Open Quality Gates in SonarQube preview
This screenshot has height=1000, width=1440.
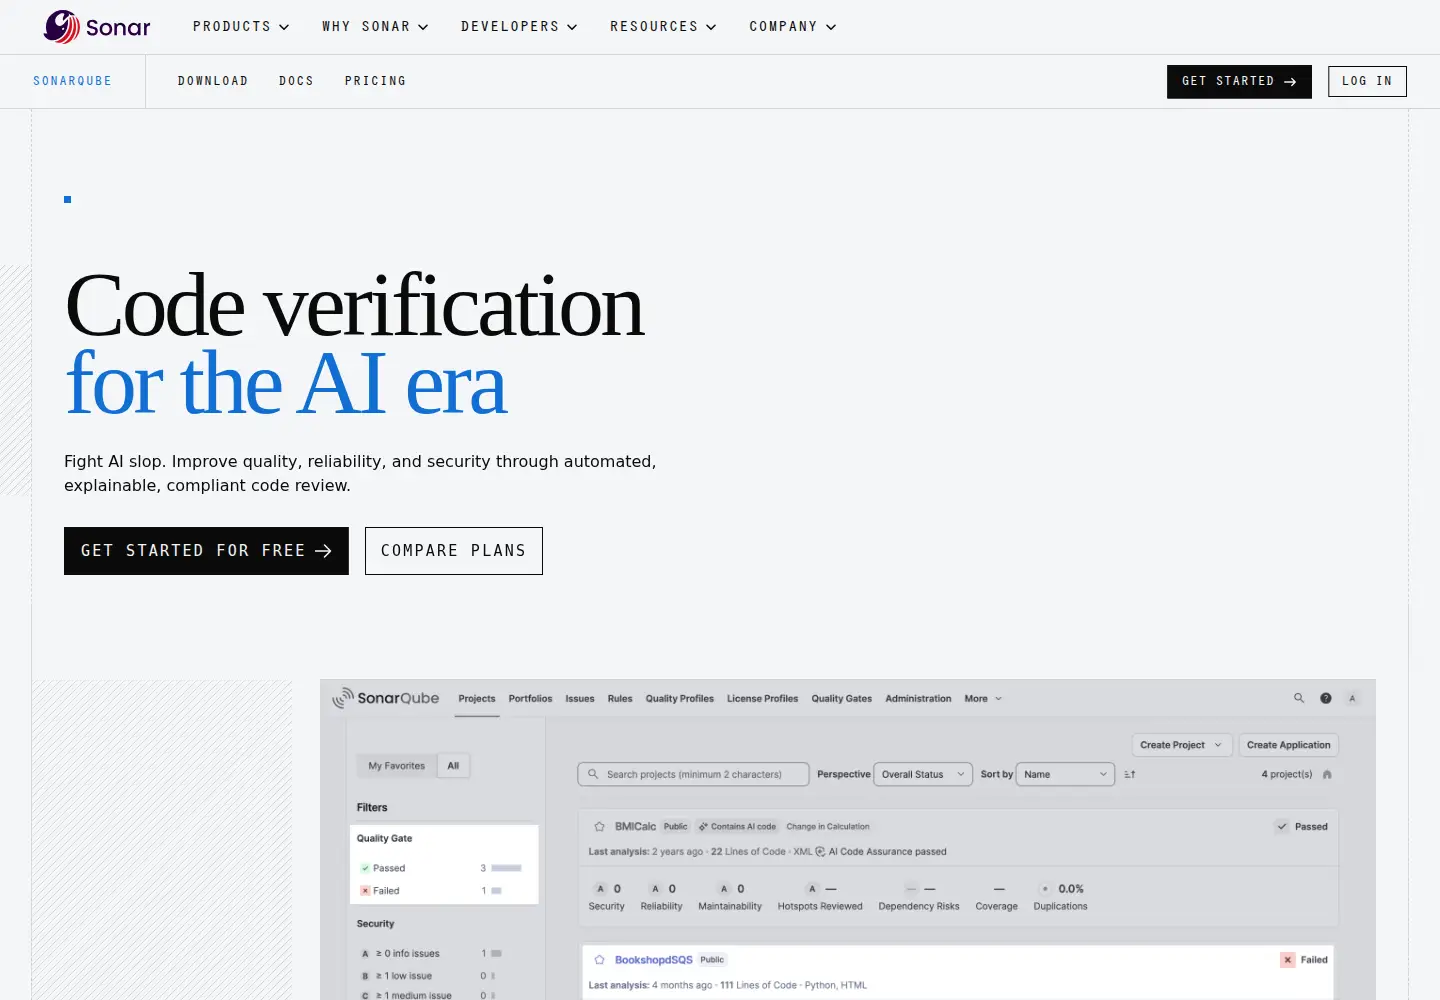842,699
